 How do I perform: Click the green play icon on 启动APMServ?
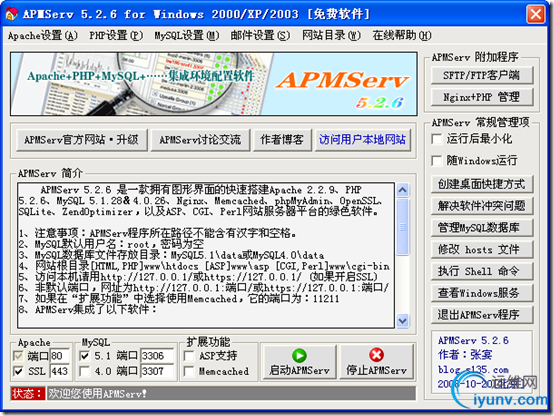tap(299, 355)
